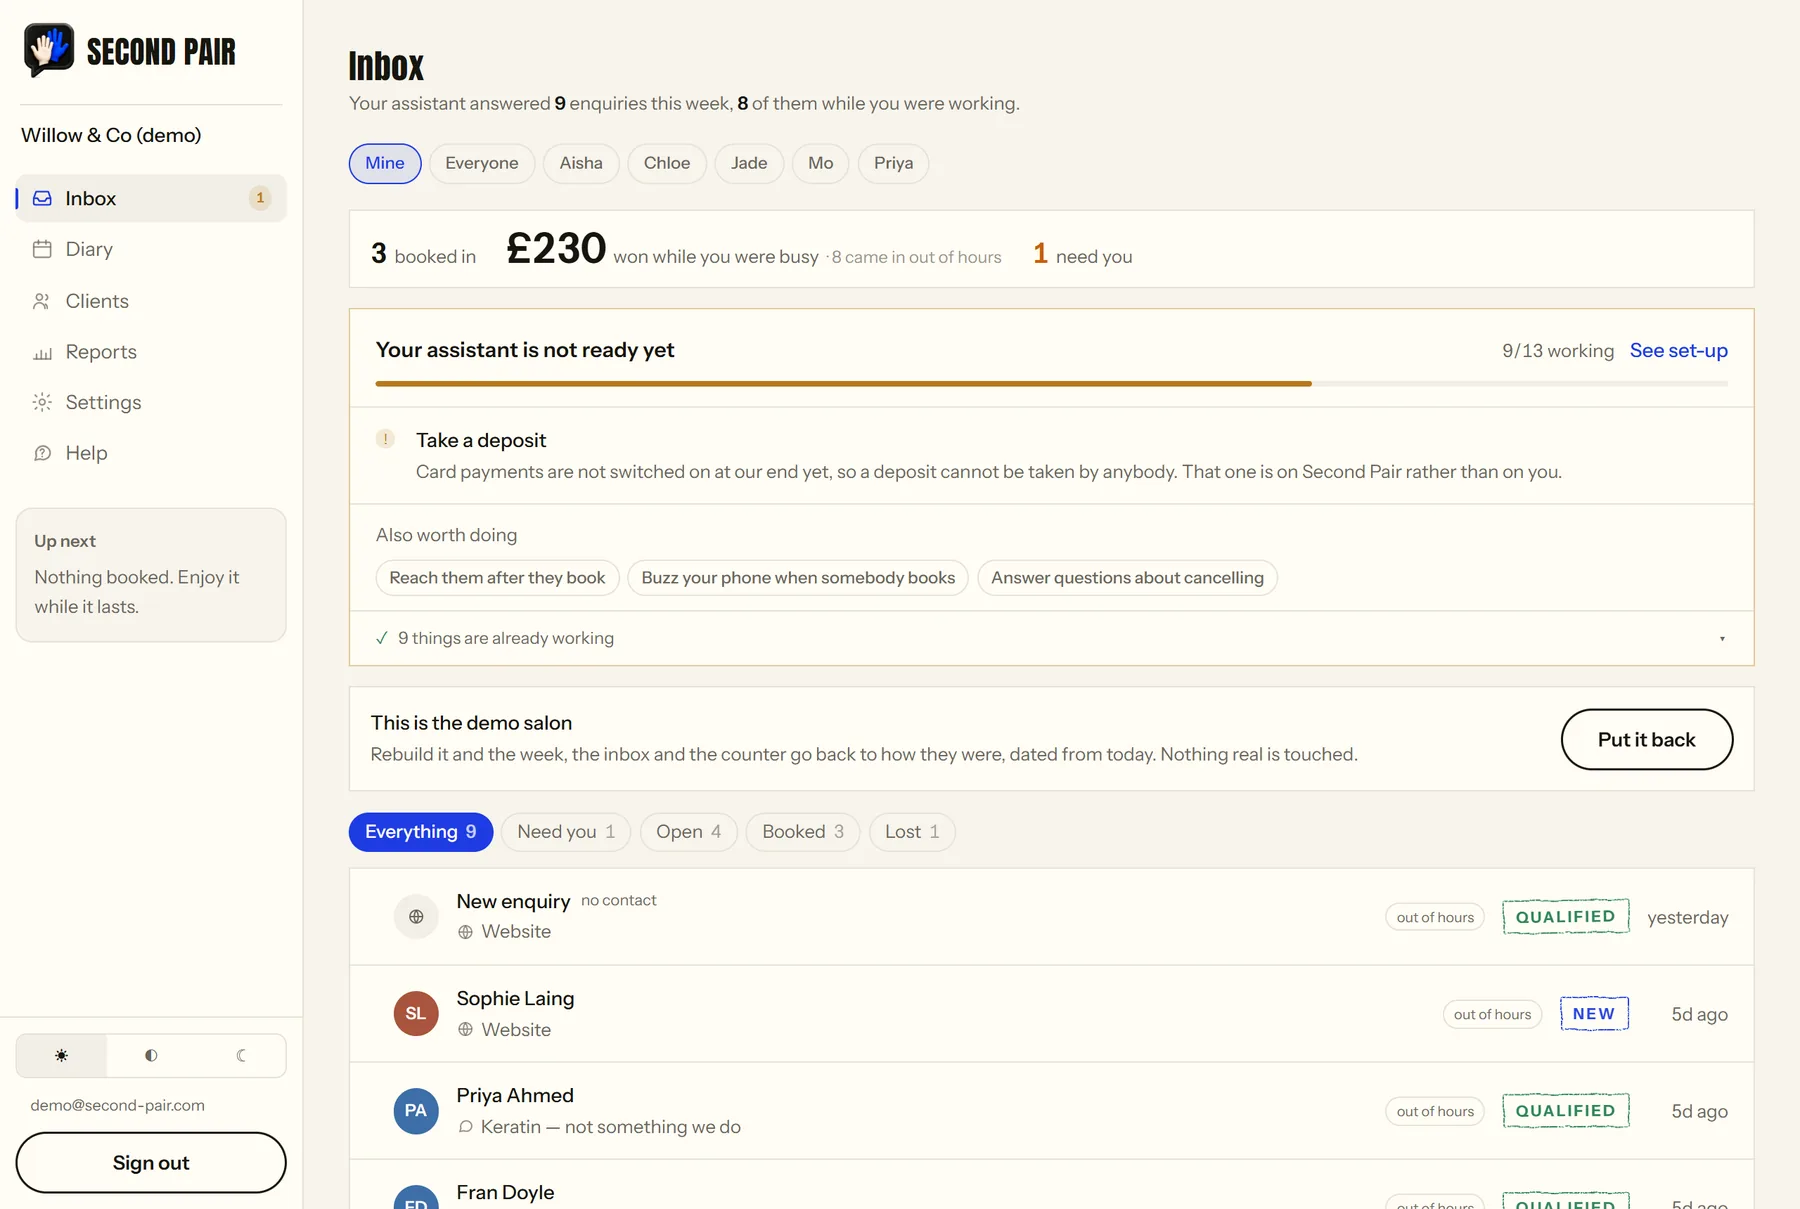This screenshot has width=1800, height=1209.
Task: Show Booked 3 enquiries tab
Action: point(803,832)
